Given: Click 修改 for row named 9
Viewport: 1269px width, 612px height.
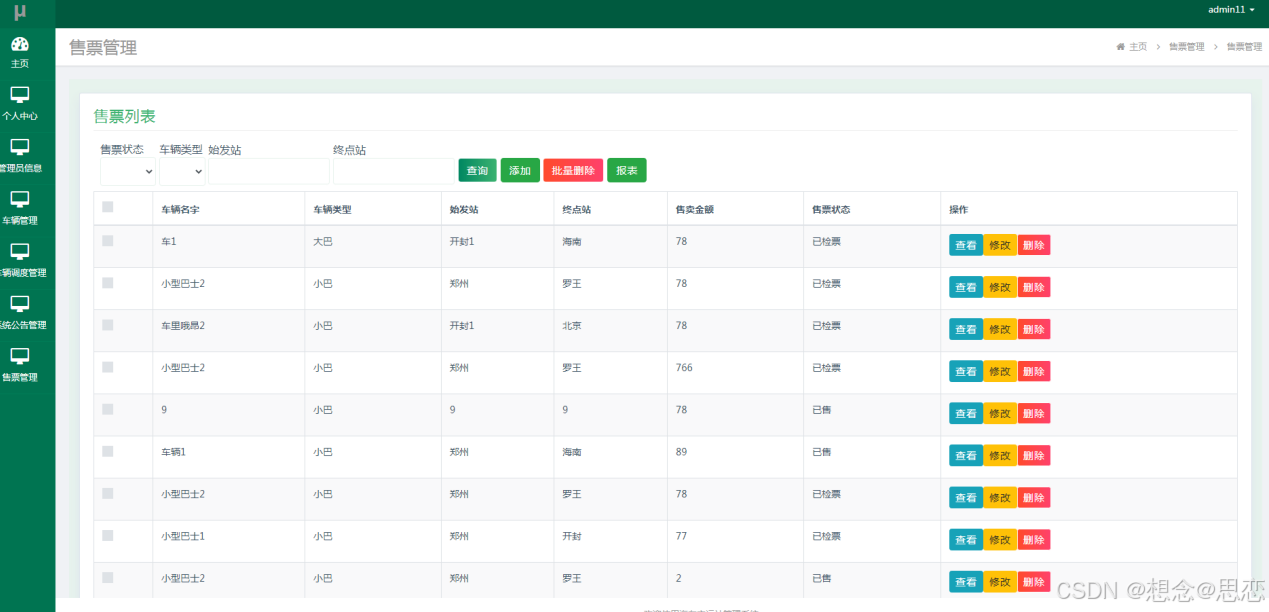Looking at the screenshot, I should (1000, 413).
